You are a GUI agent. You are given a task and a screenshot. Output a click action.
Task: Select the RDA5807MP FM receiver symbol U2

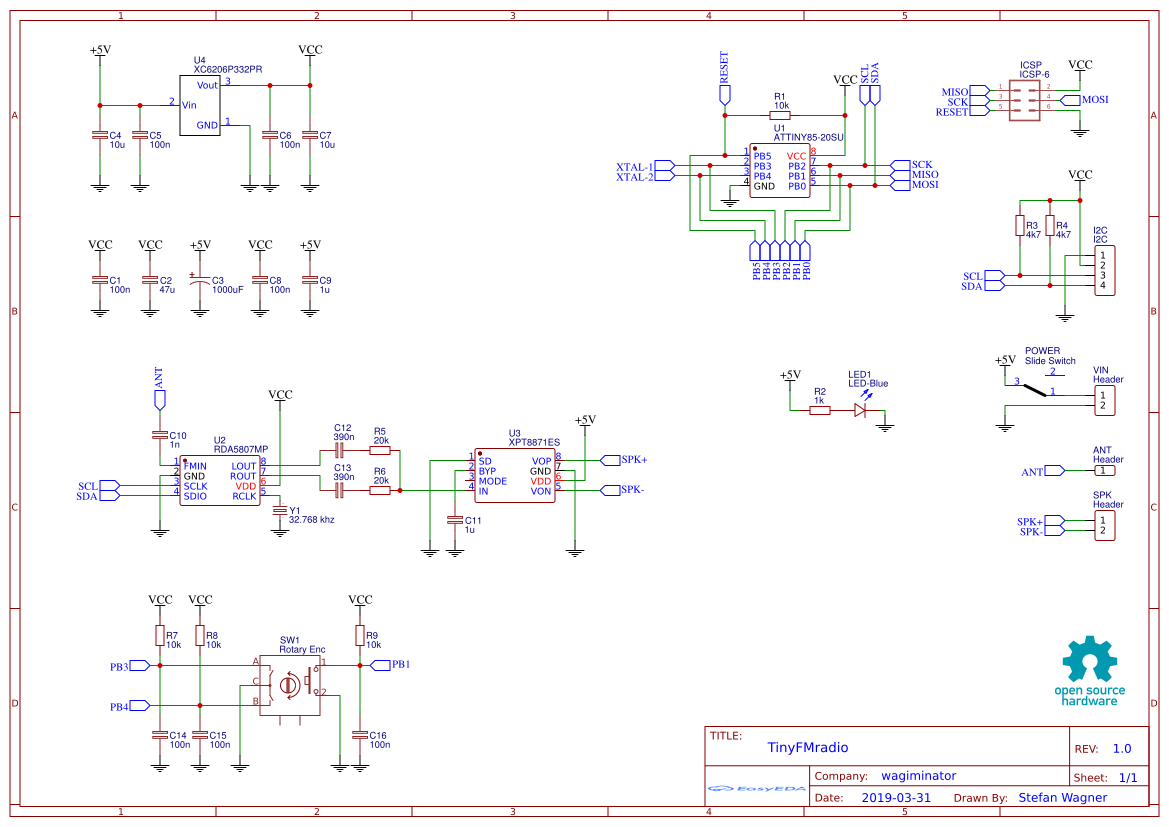coord(219,478)
